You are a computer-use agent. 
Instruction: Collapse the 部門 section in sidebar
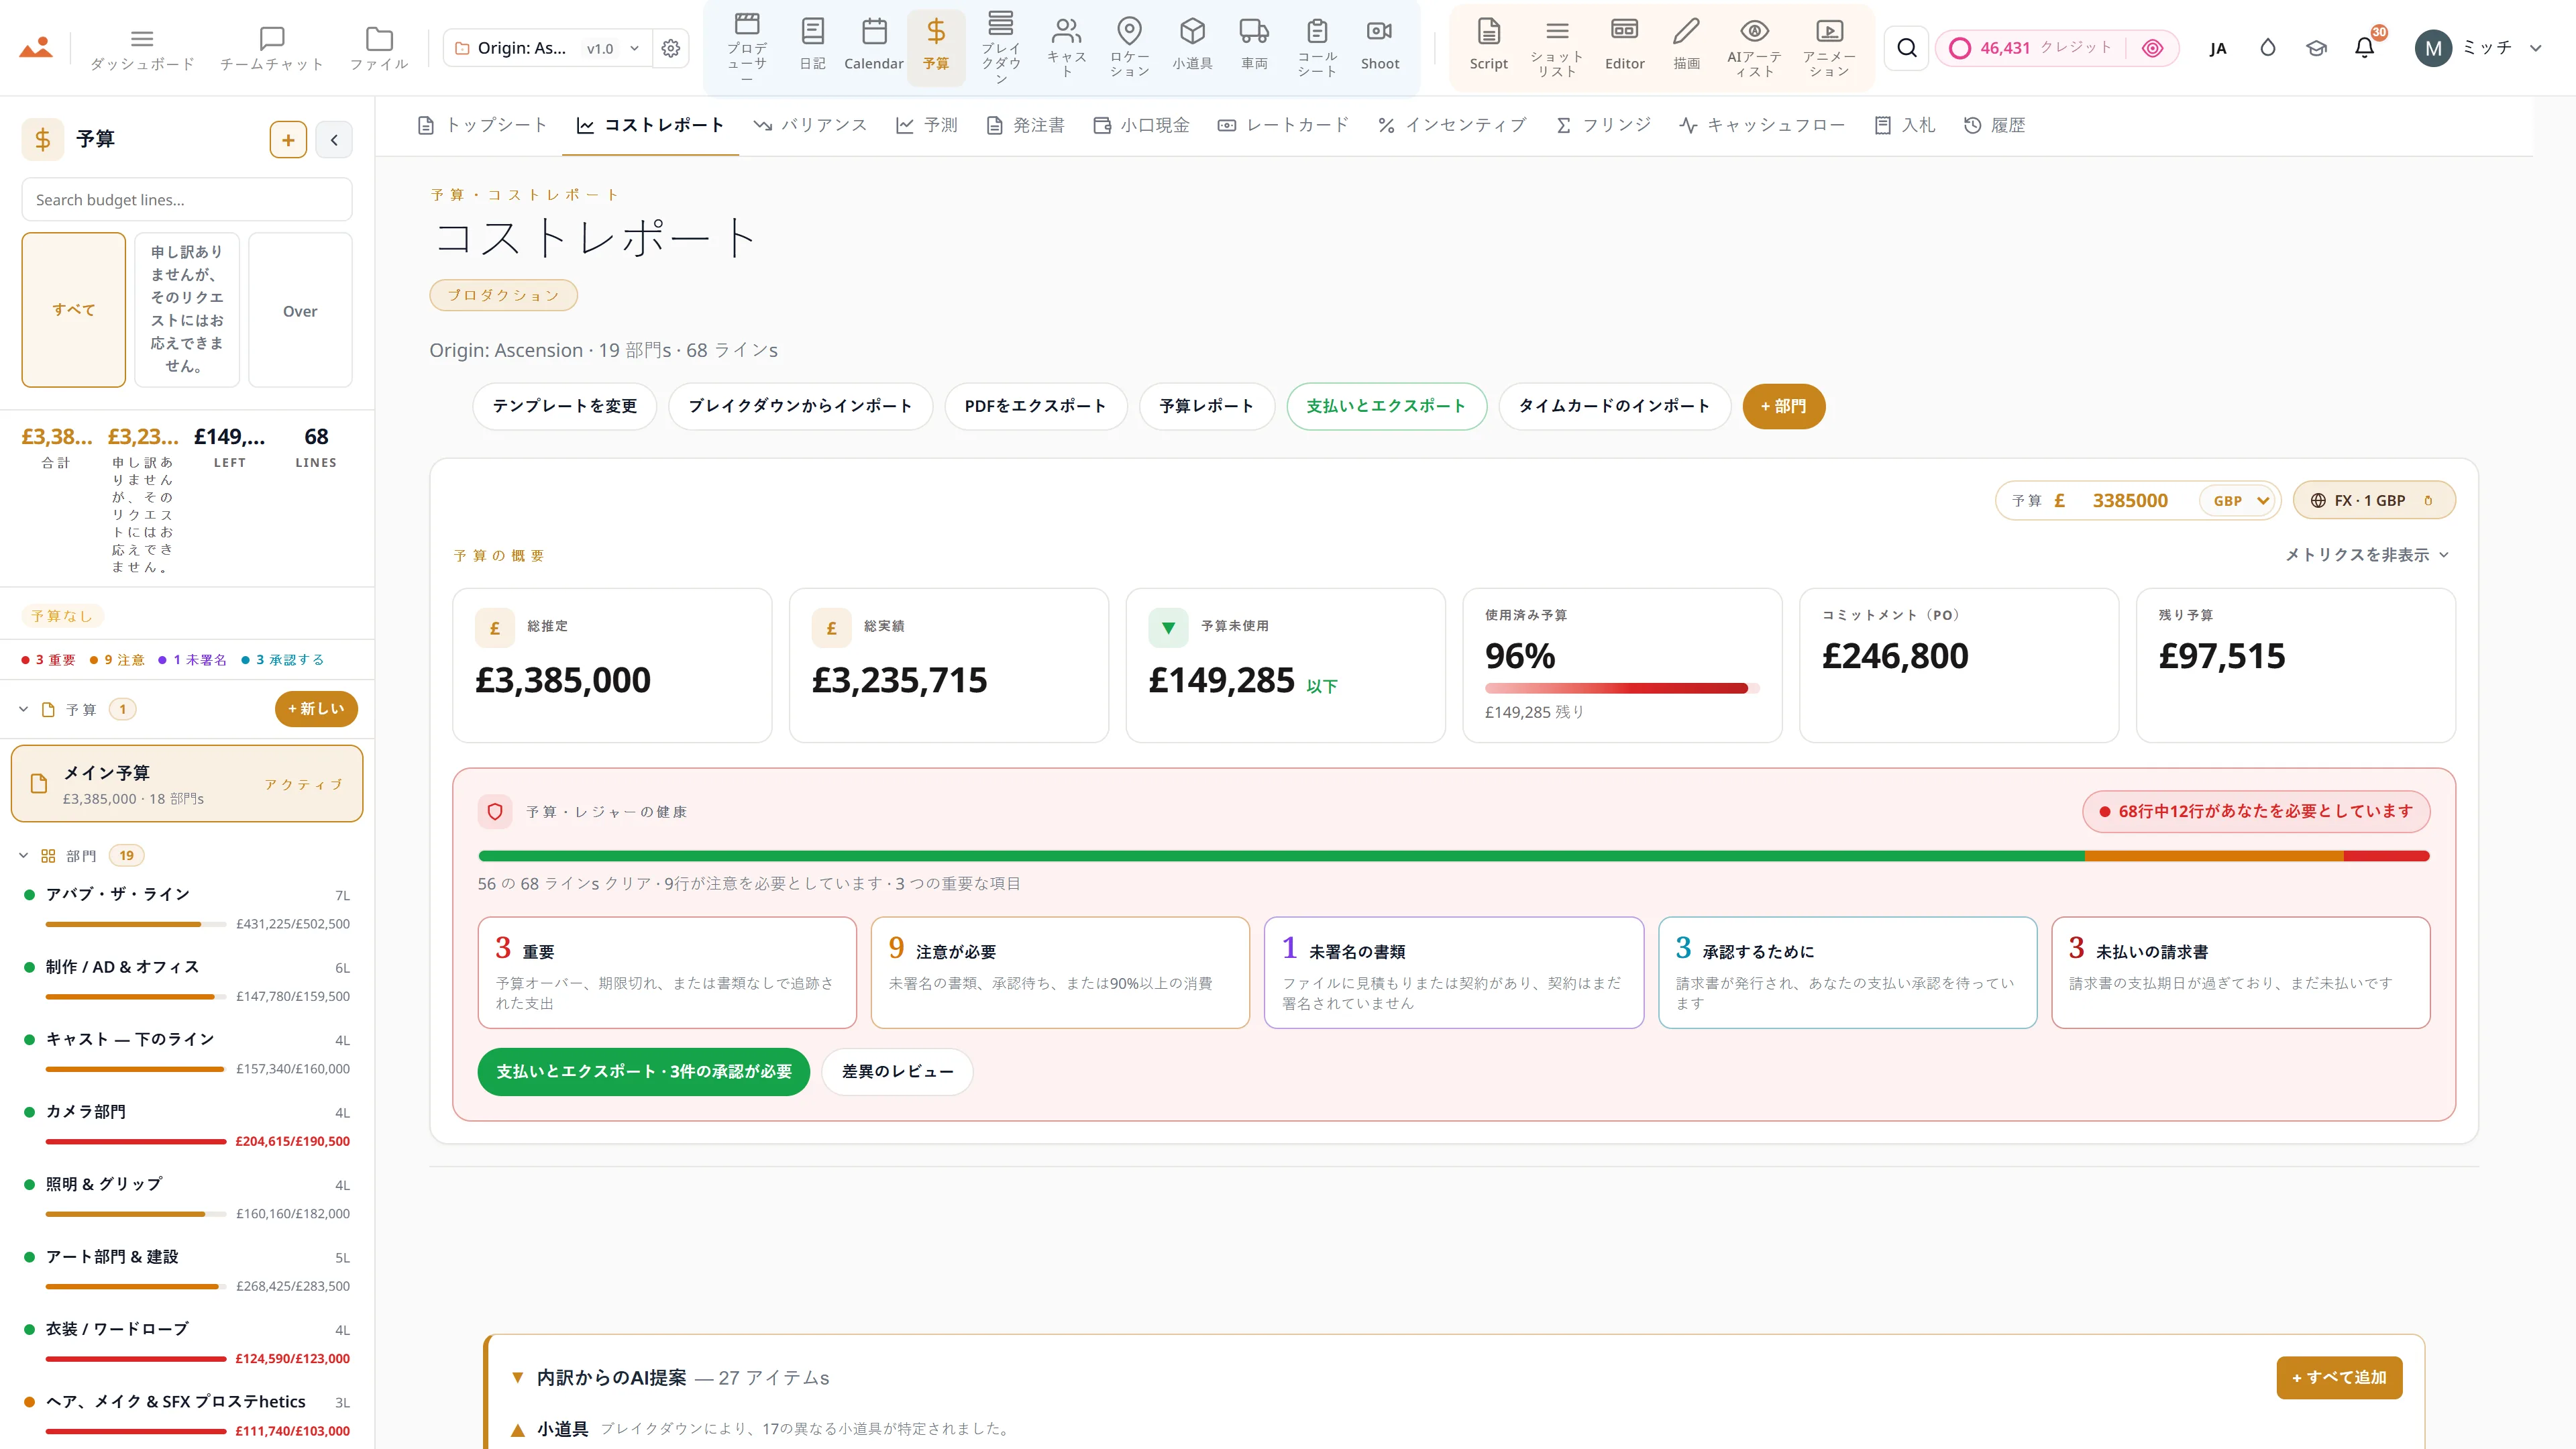pos(24,856)
